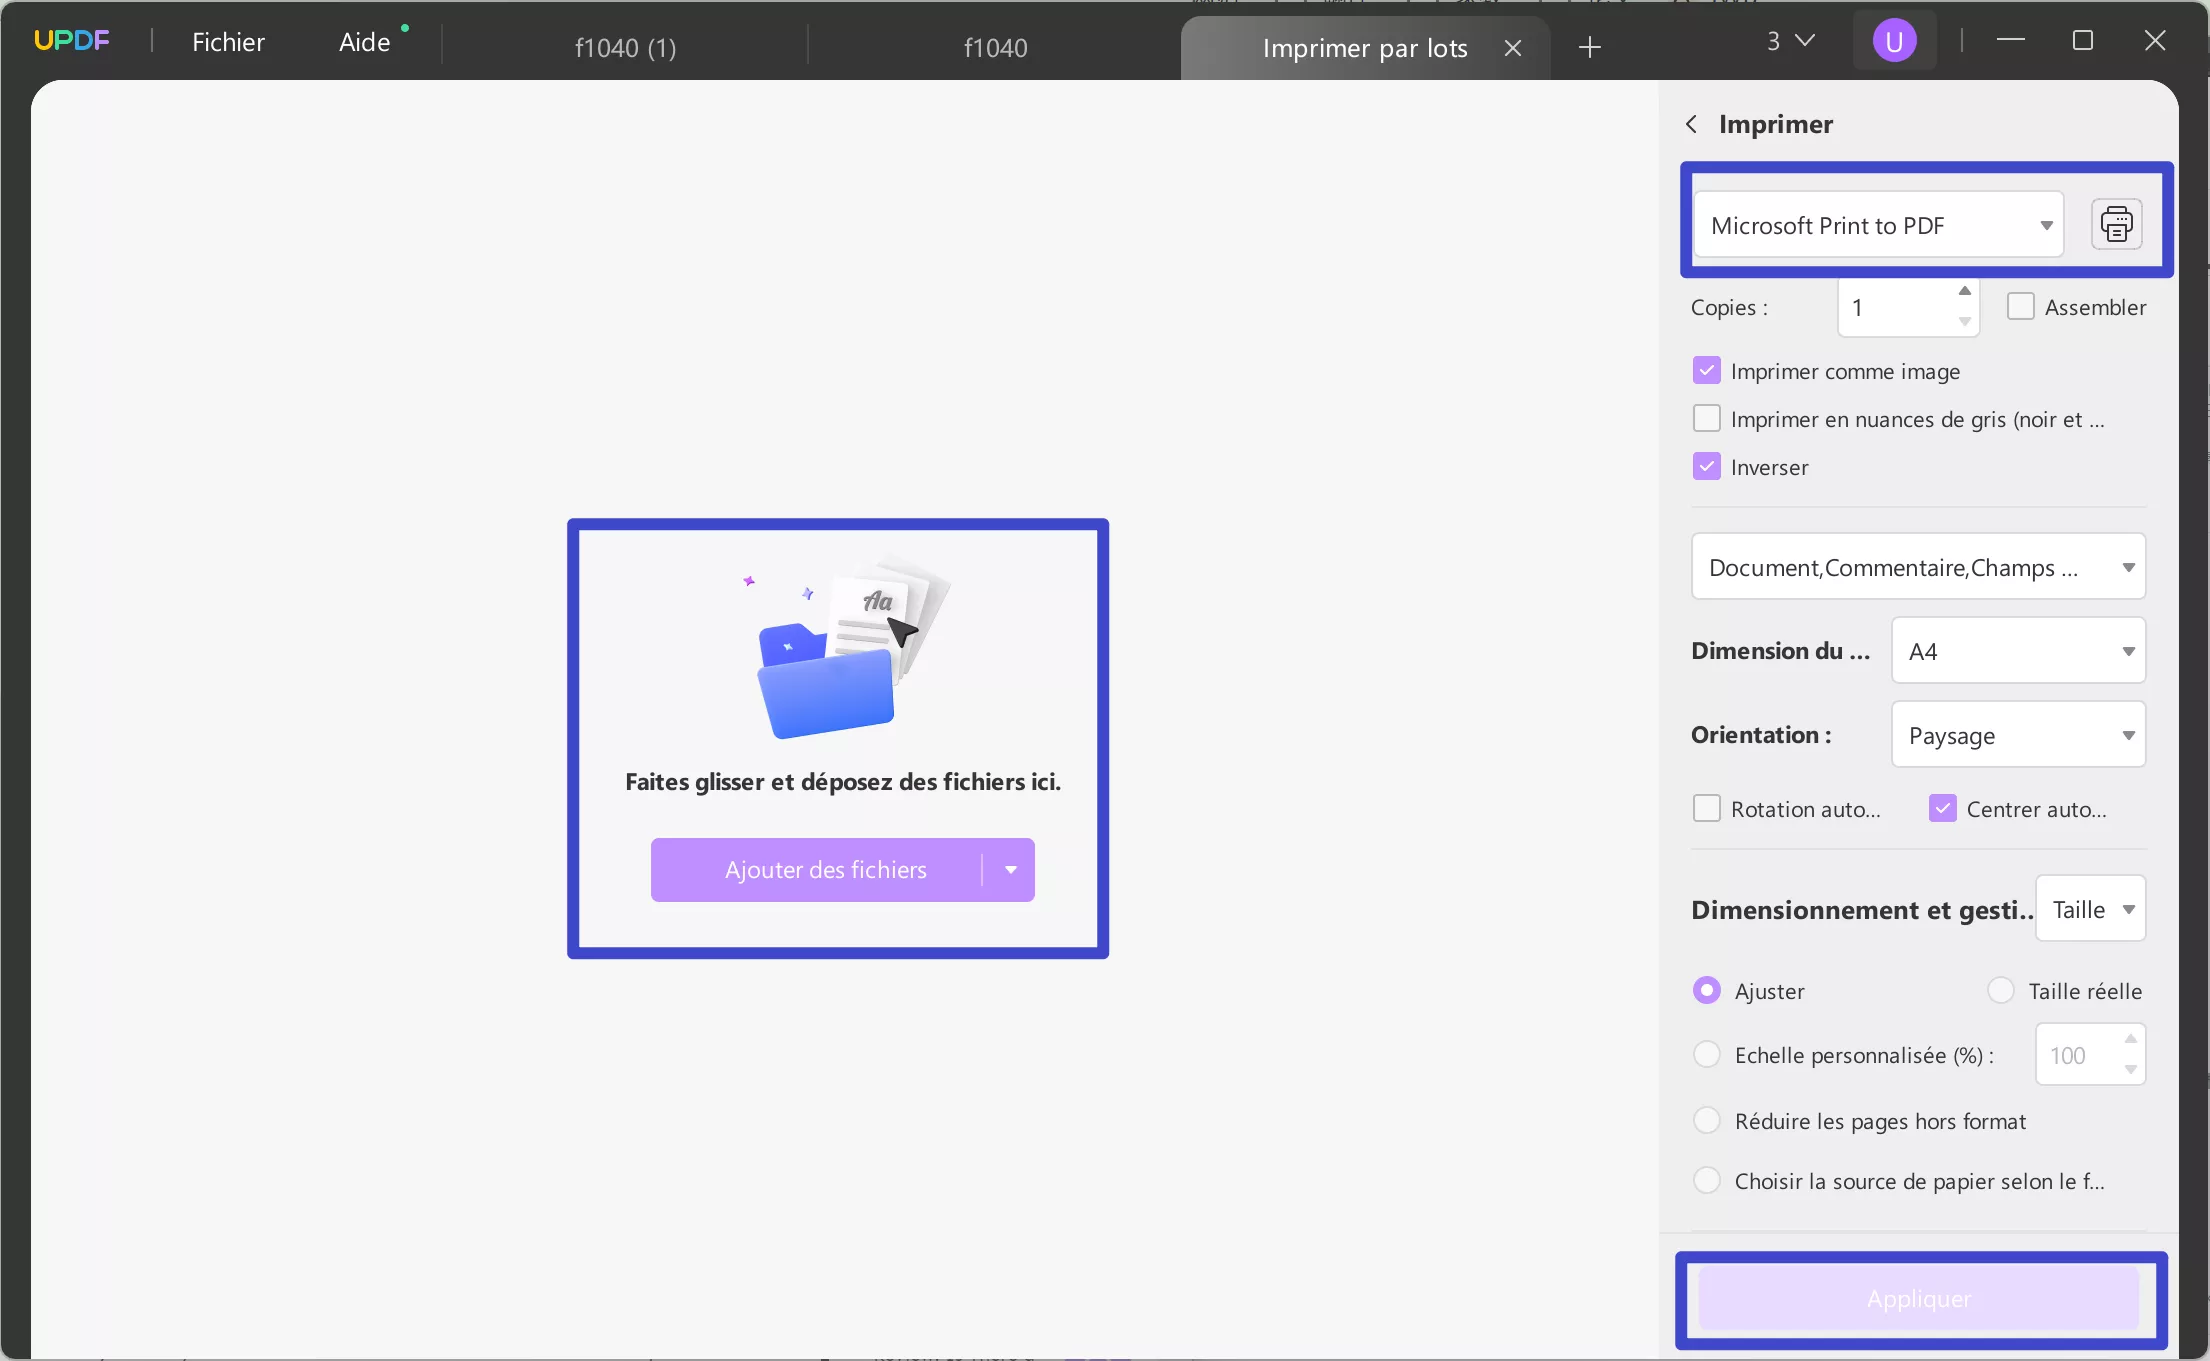
Task: Open the Fichier menu
Action: point(228,41)
